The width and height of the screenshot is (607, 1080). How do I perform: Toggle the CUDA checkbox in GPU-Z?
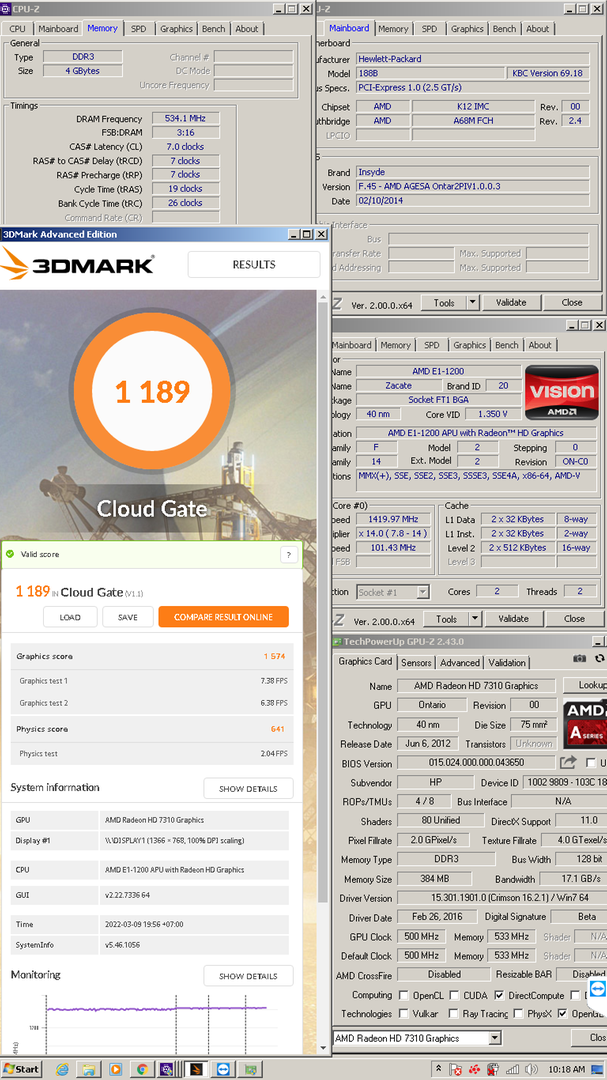[x=454, y=995]
